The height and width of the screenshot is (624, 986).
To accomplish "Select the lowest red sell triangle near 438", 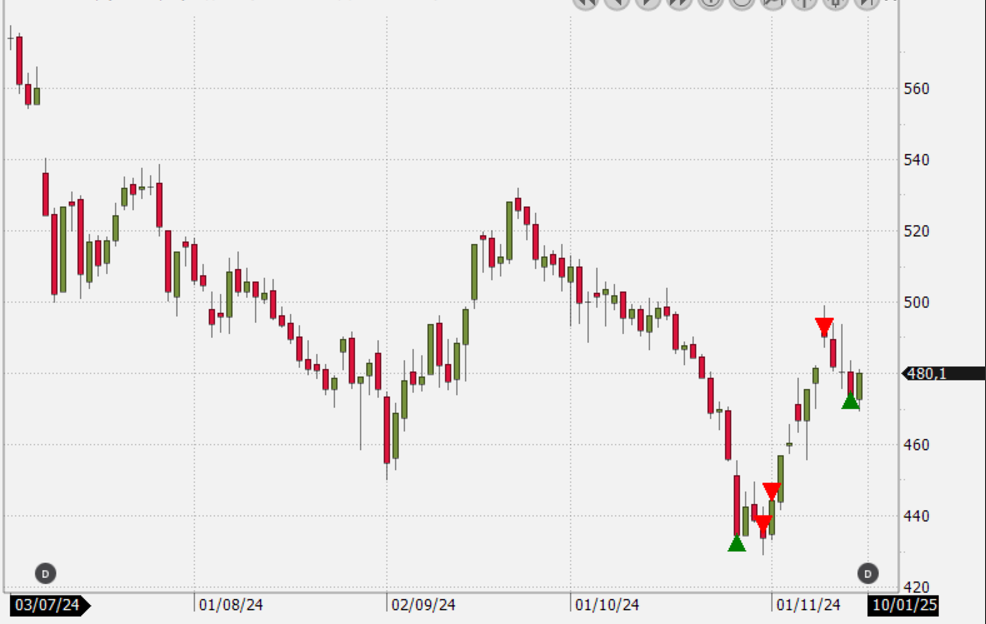I will pos(762,523).
